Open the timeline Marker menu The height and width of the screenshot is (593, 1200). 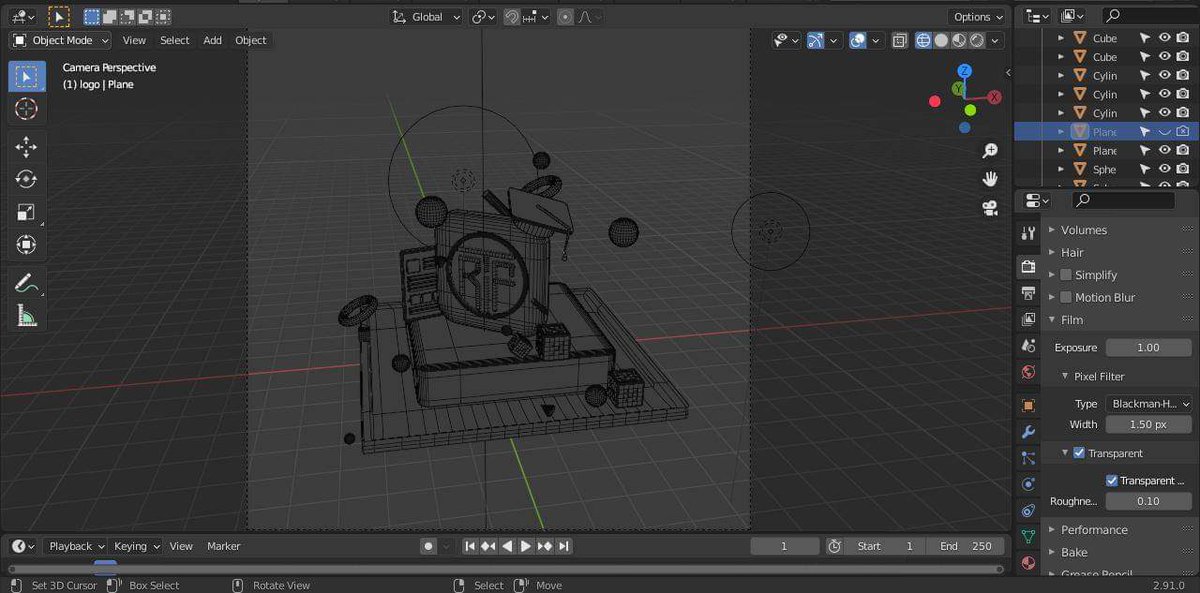pyautogui.click(x=224, y=546)
